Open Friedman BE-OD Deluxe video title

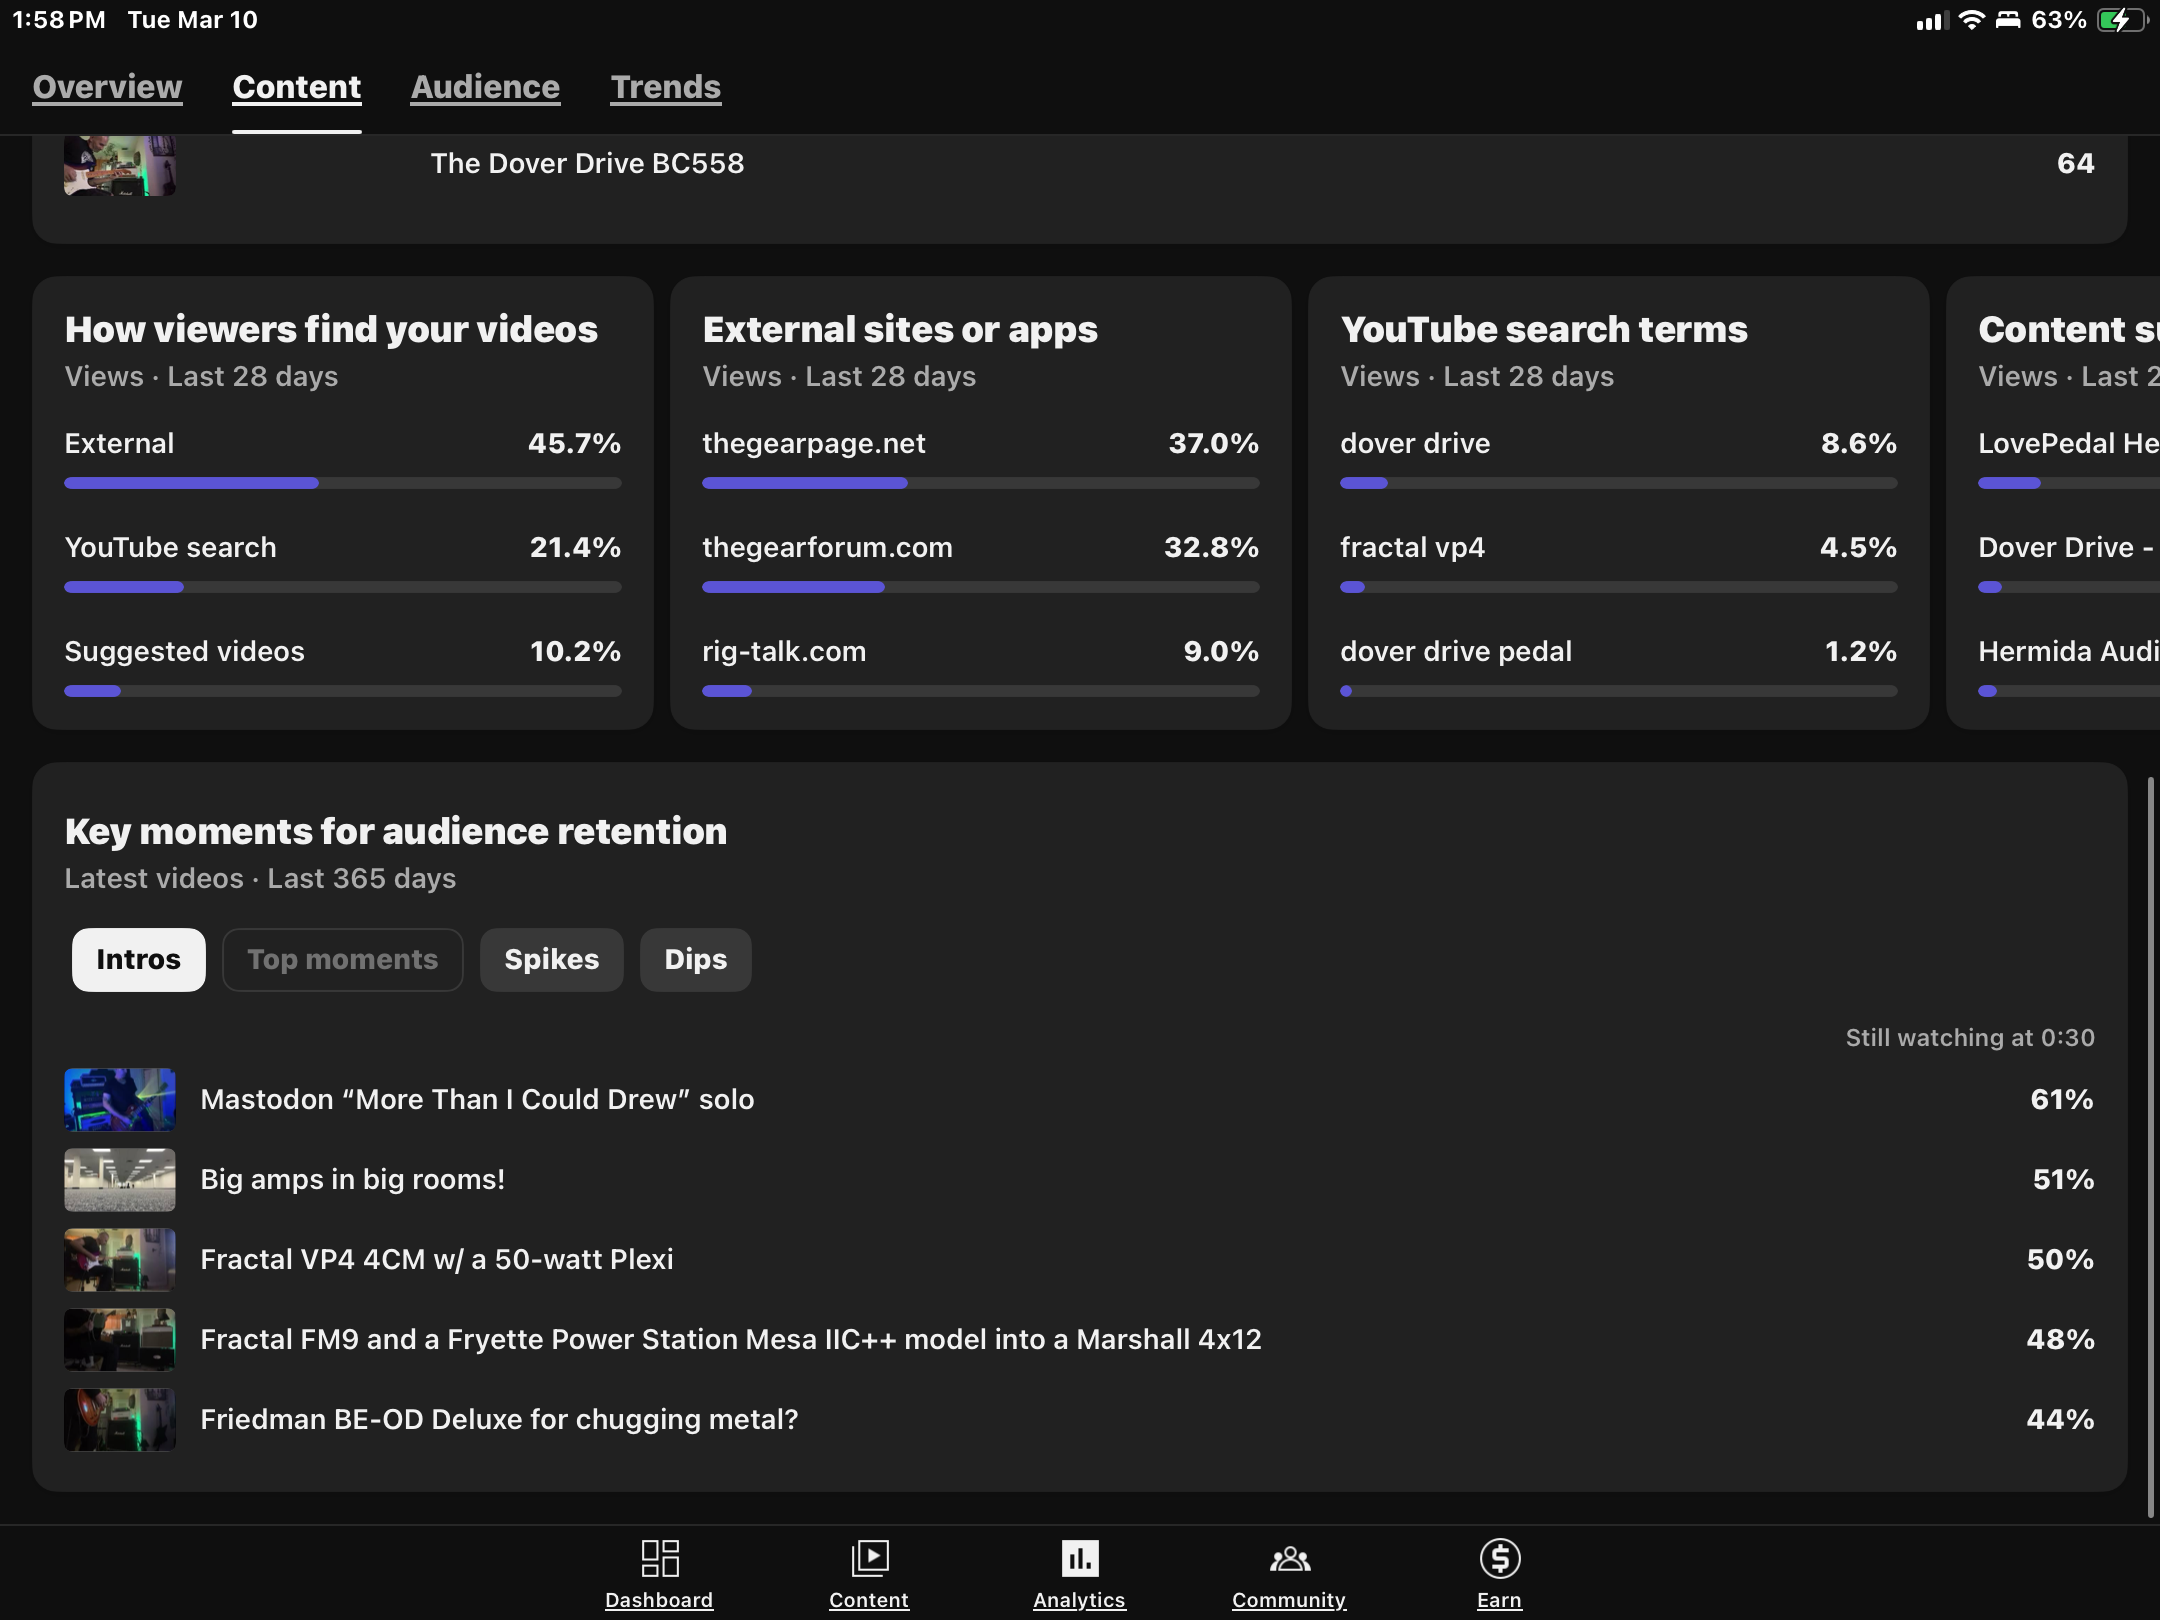click(499, 1419)
